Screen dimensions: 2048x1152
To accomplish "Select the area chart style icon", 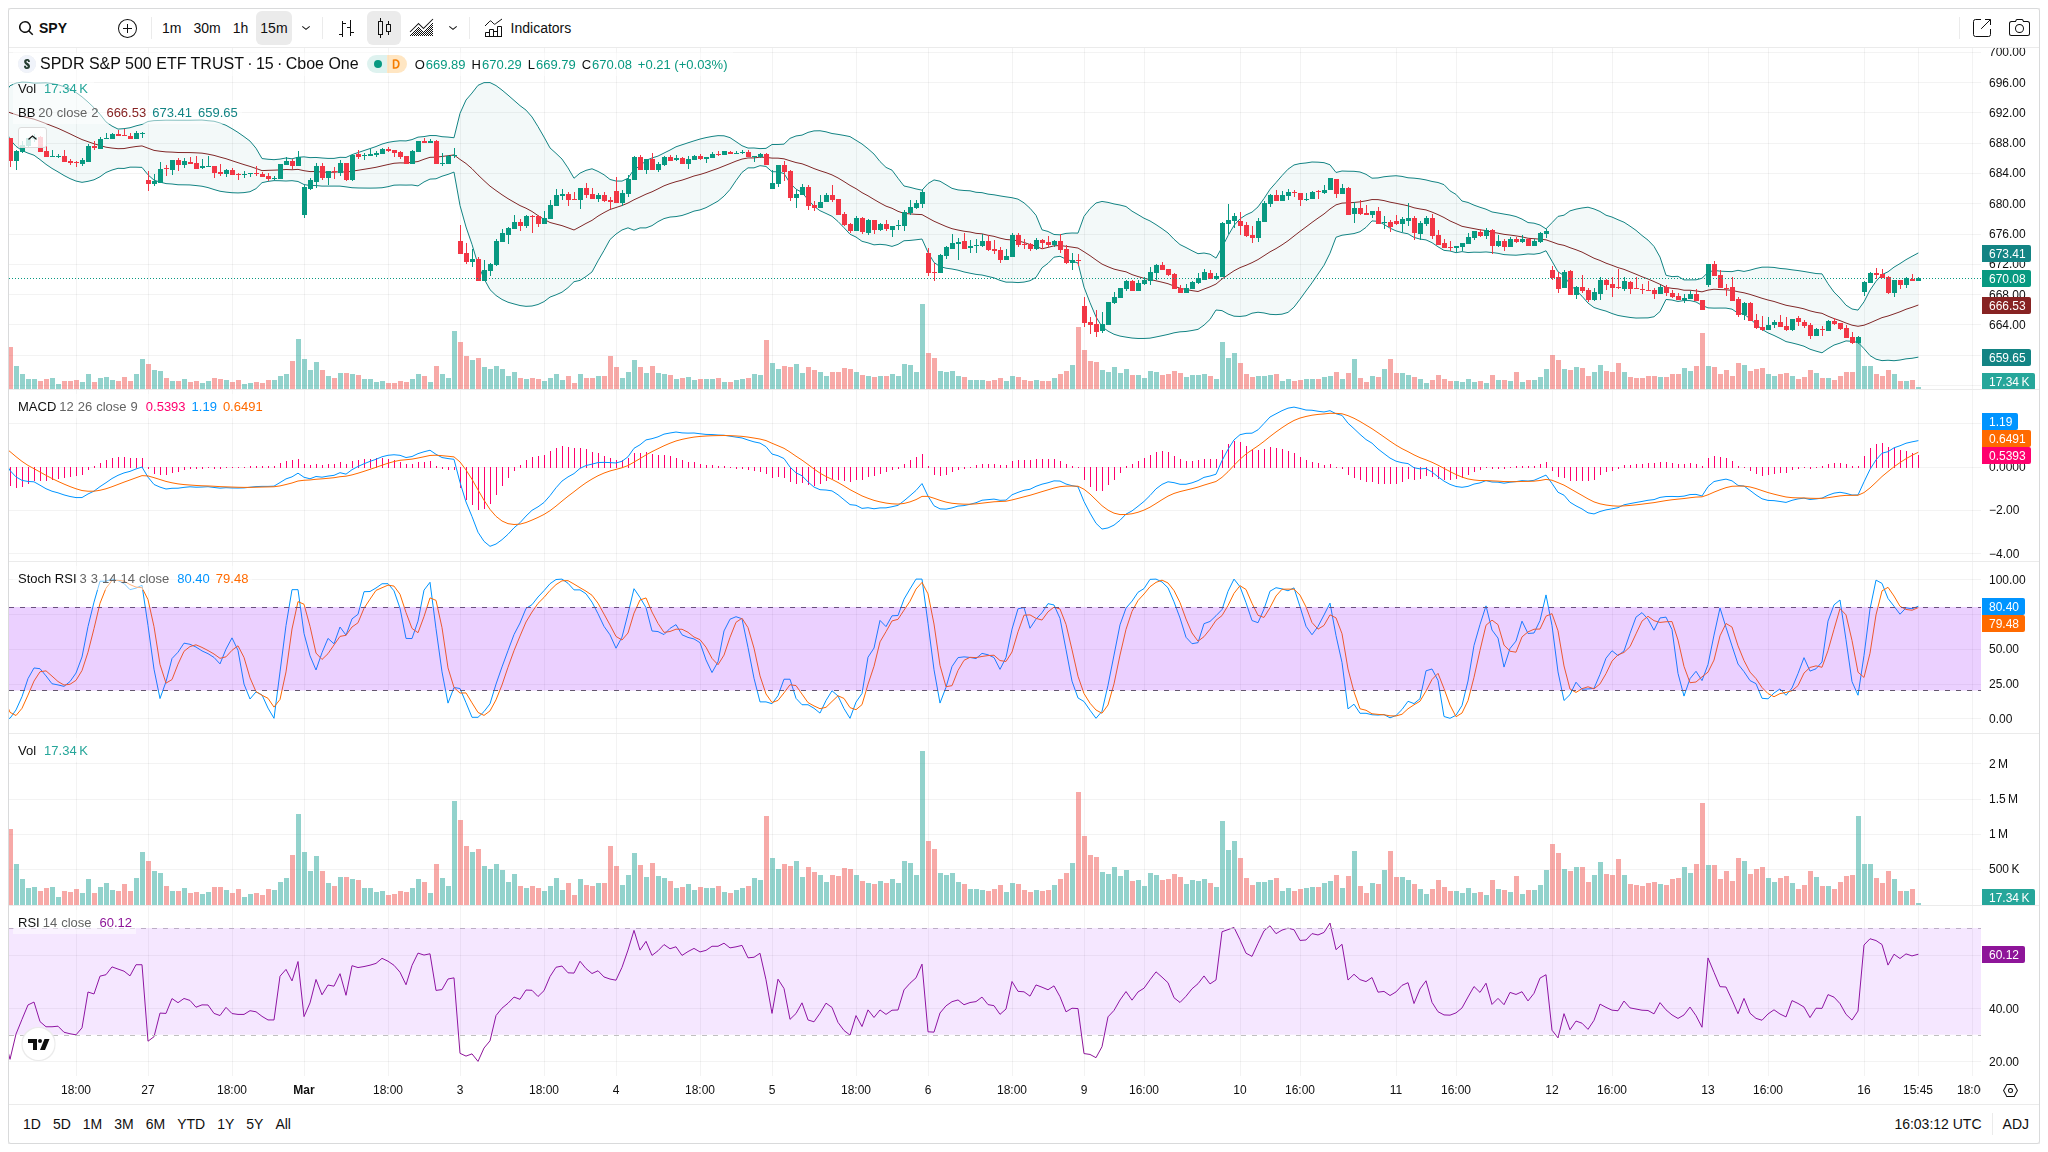I will click(x=422, y=28).
